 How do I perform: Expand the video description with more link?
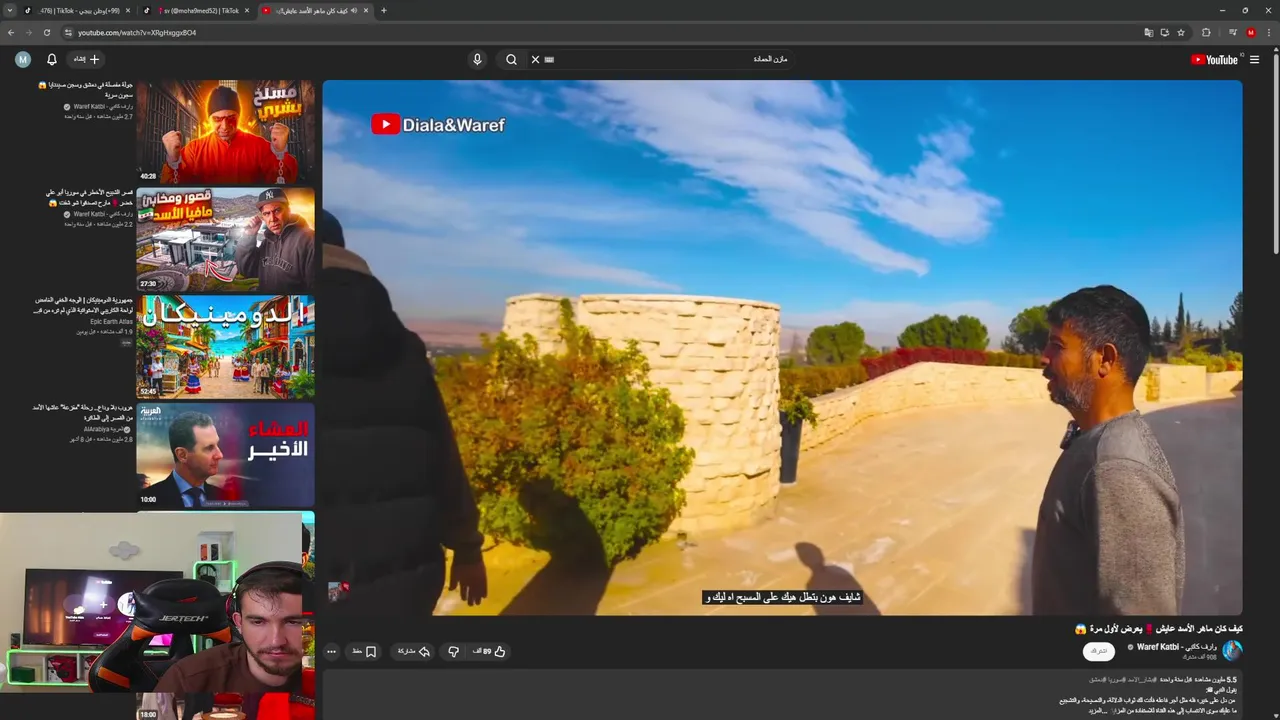[x=1098, y=711]
